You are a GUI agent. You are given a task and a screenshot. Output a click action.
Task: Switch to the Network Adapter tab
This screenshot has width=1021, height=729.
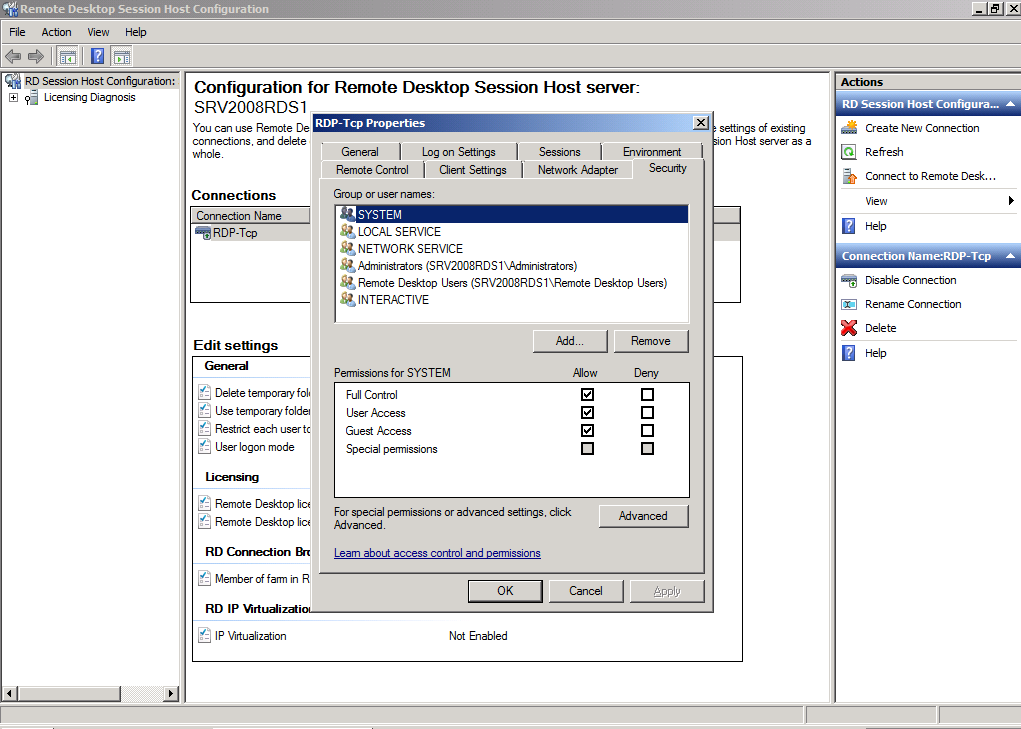(x=578, y=170)
